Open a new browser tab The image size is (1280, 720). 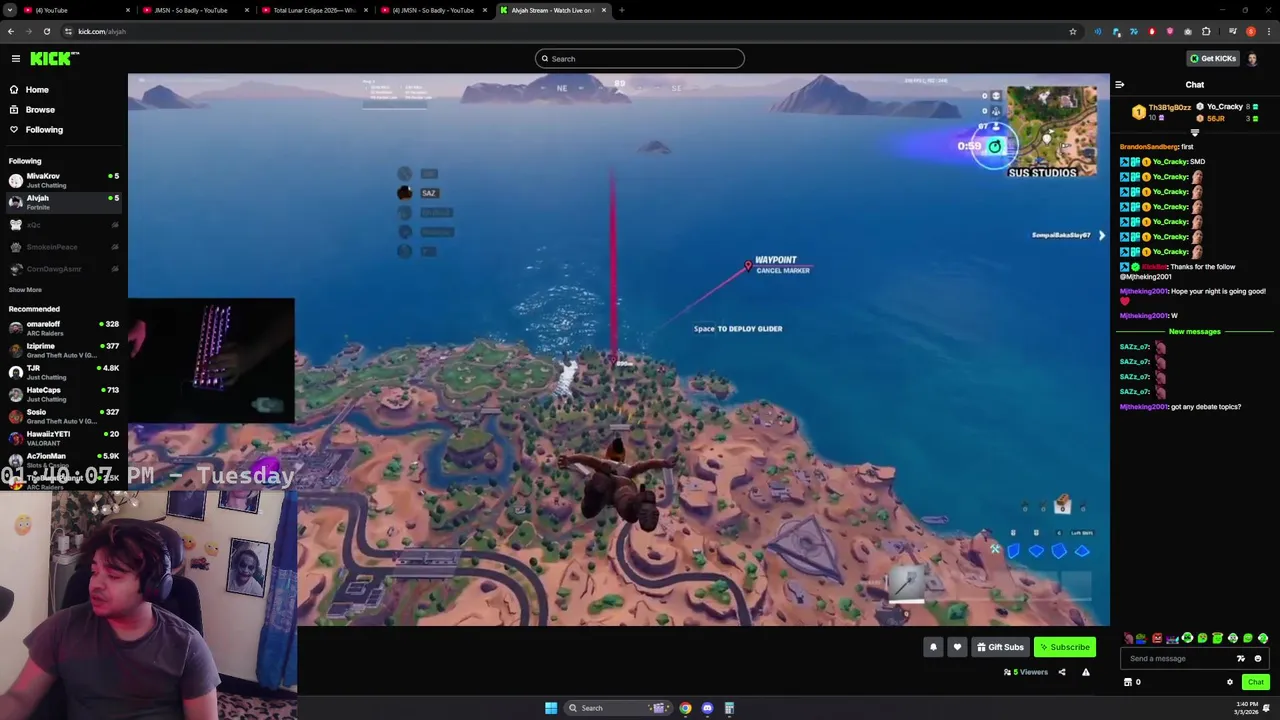621,10
